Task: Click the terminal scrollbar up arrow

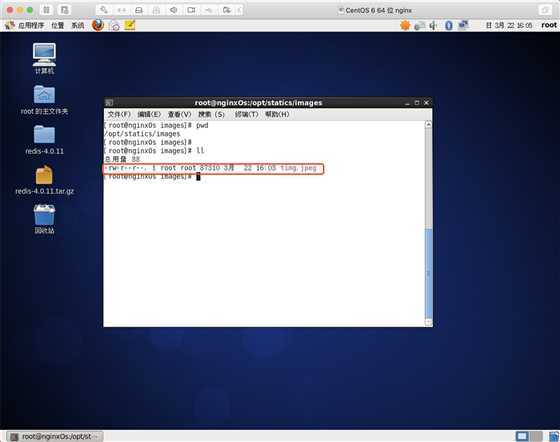Action: click(x=428, y=124)
